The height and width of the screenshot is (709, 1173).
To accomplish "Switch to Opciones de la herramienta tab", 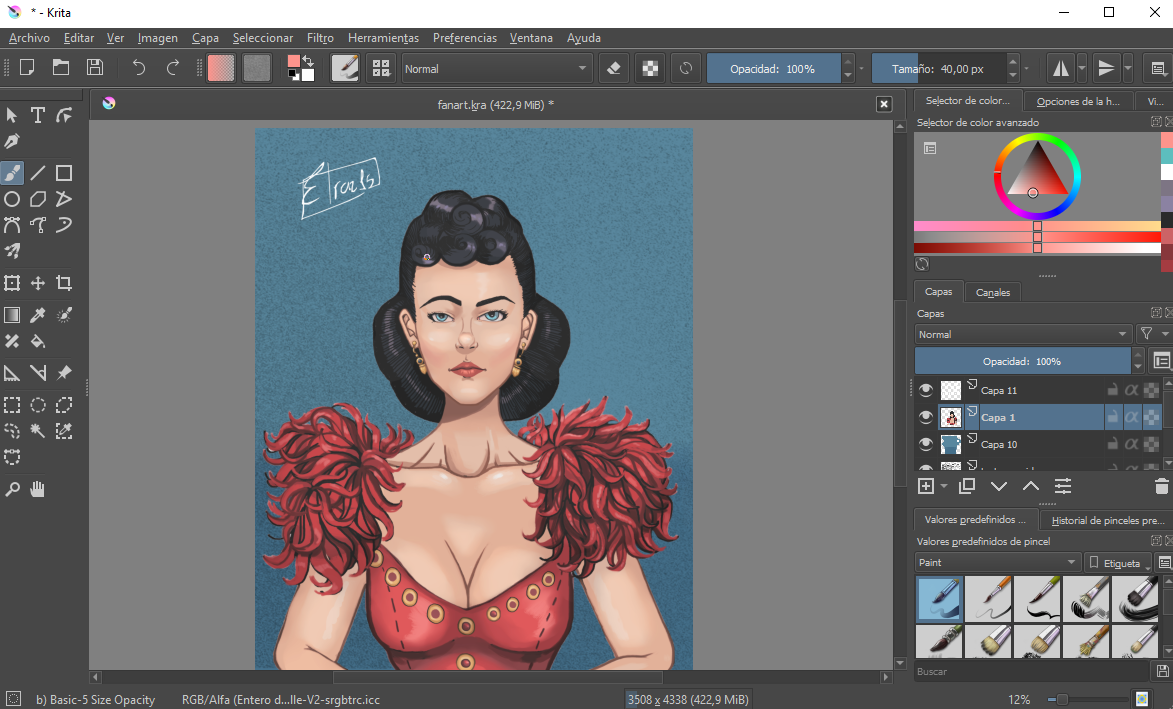I will point(1077,101).
